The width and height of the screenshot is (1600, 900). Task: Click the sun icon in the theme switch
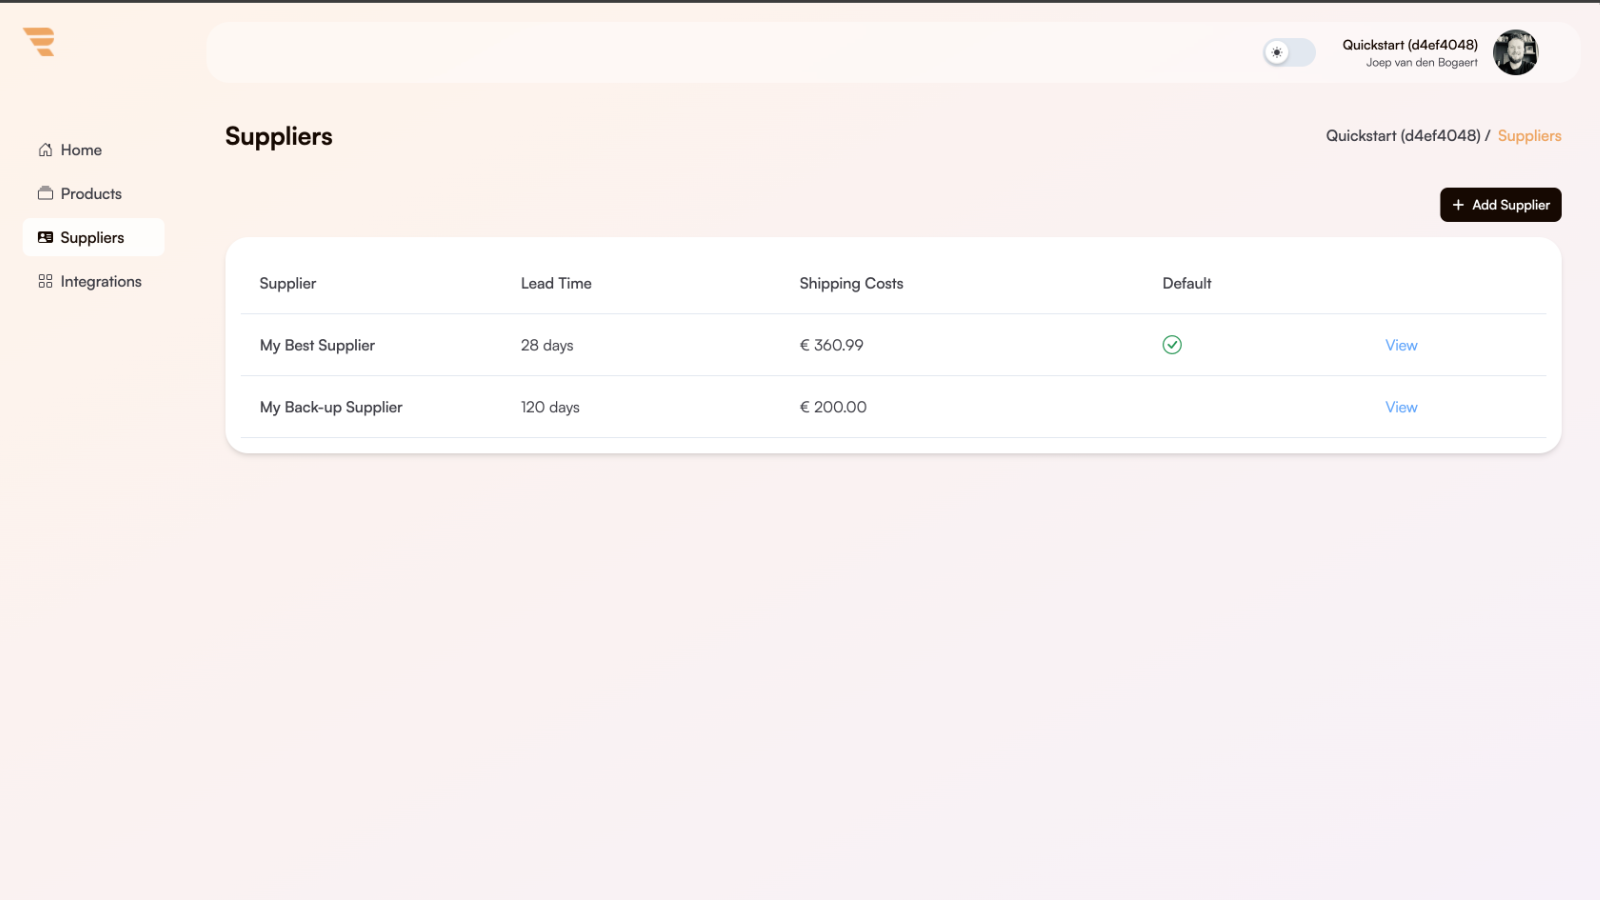click(x=1277, y=53)
